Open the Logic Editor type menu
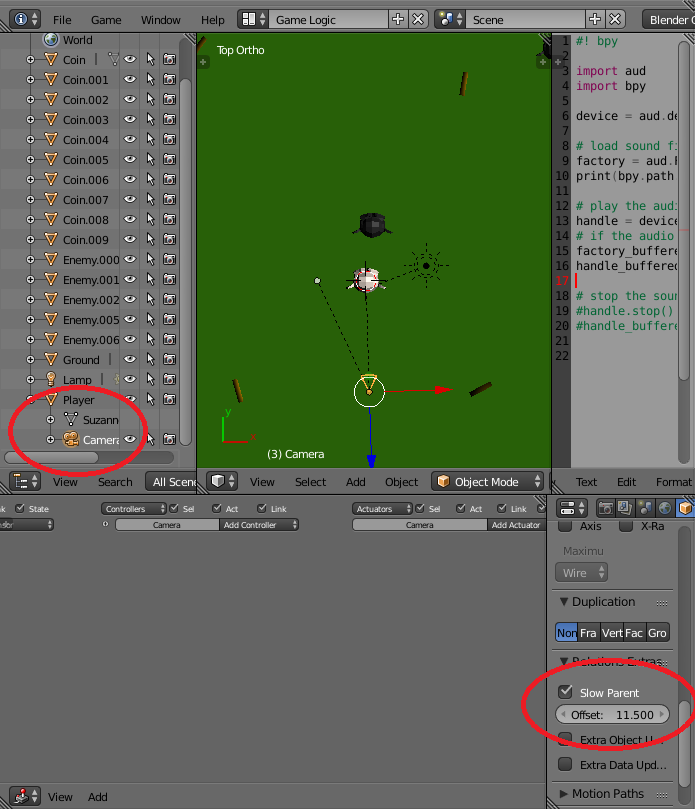Image resolution: width=695 pixels, height=809 pixels. [x=25, y=796]
